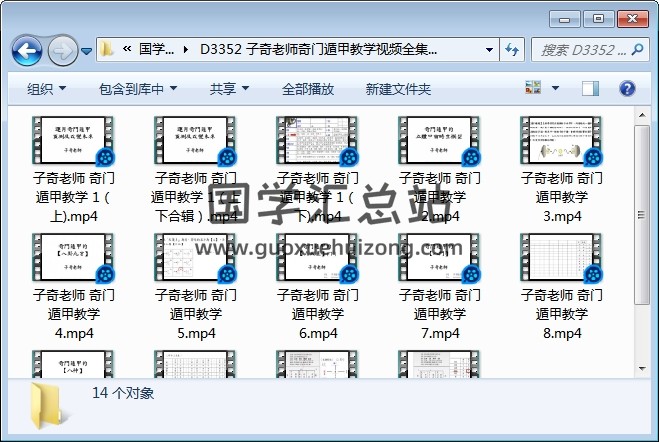Click the search box 搜索 D3352

coord(584,49)
